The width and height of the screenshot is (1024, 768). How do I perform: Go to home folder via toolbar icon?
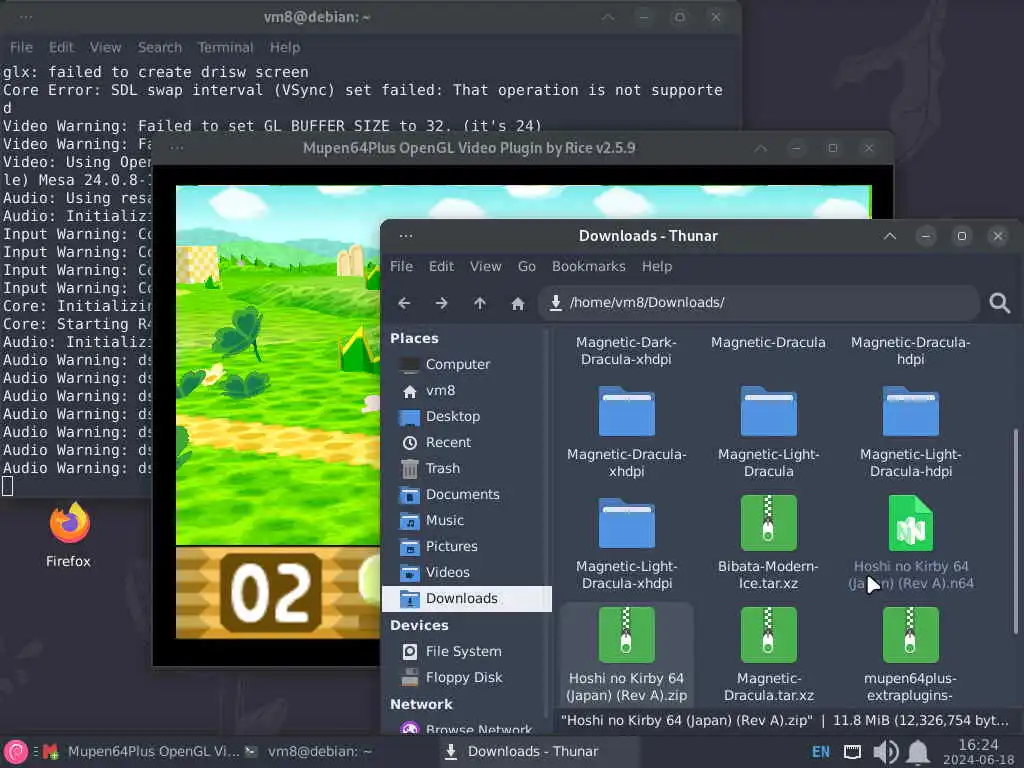[x=517, y=303]
